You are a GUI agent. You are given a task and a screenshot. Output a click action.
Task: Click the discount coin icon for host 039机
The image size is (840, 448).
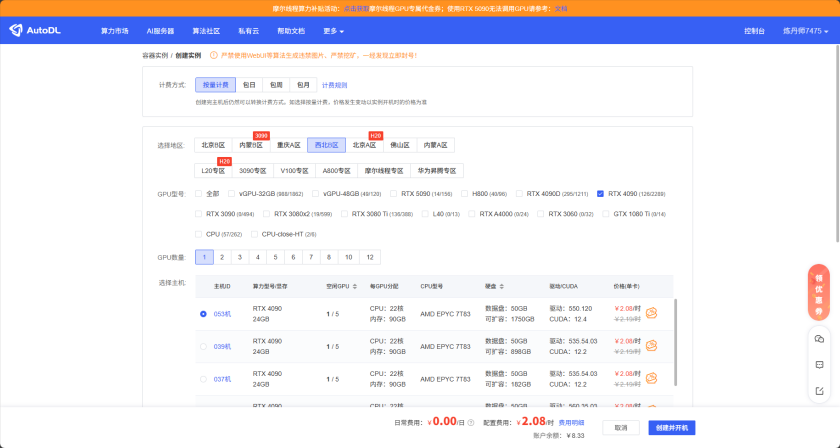coord(651,346)
